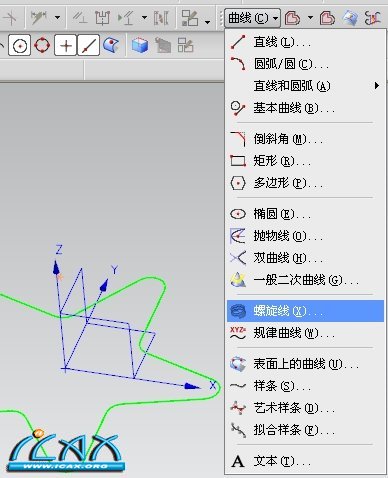Toggle the quadrant point snap button
The height and width of the screenshot is (478, 388).
tap(42, 45)
